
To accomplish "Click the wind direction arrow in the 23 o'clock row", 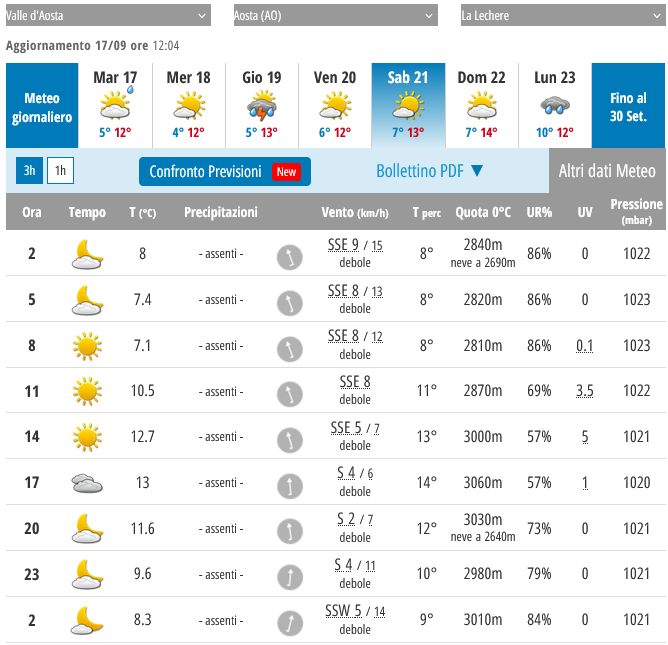I will [289, 576].
